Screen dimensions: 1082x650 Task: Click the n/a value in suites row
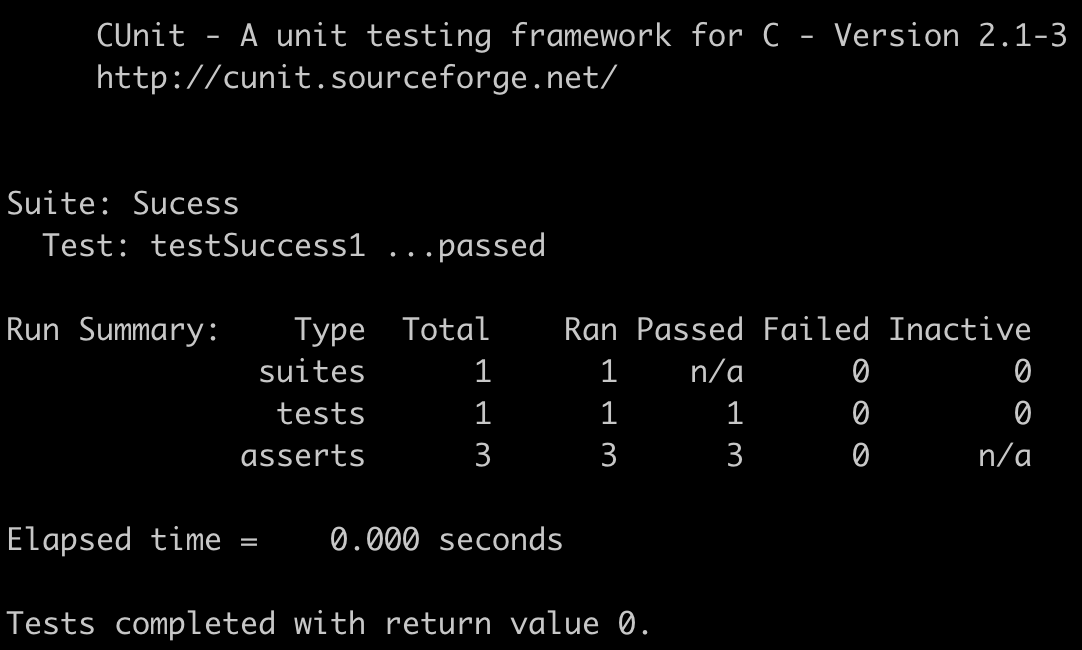[717, 372]
